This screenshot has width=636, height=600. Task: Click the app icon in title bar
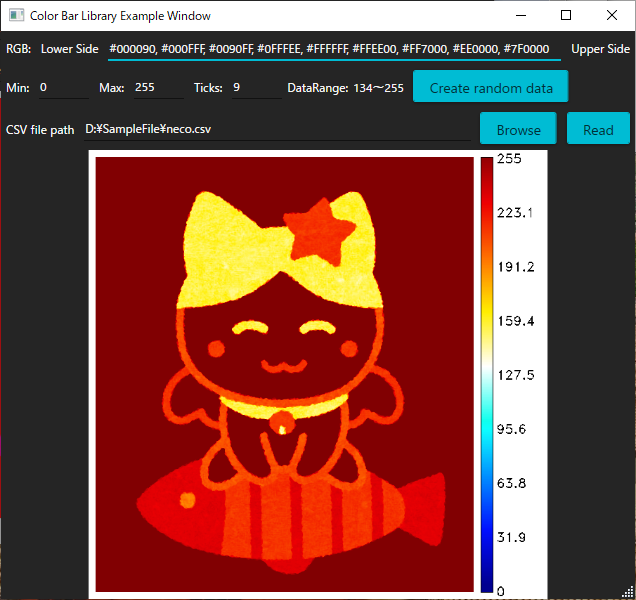[16, 15]
